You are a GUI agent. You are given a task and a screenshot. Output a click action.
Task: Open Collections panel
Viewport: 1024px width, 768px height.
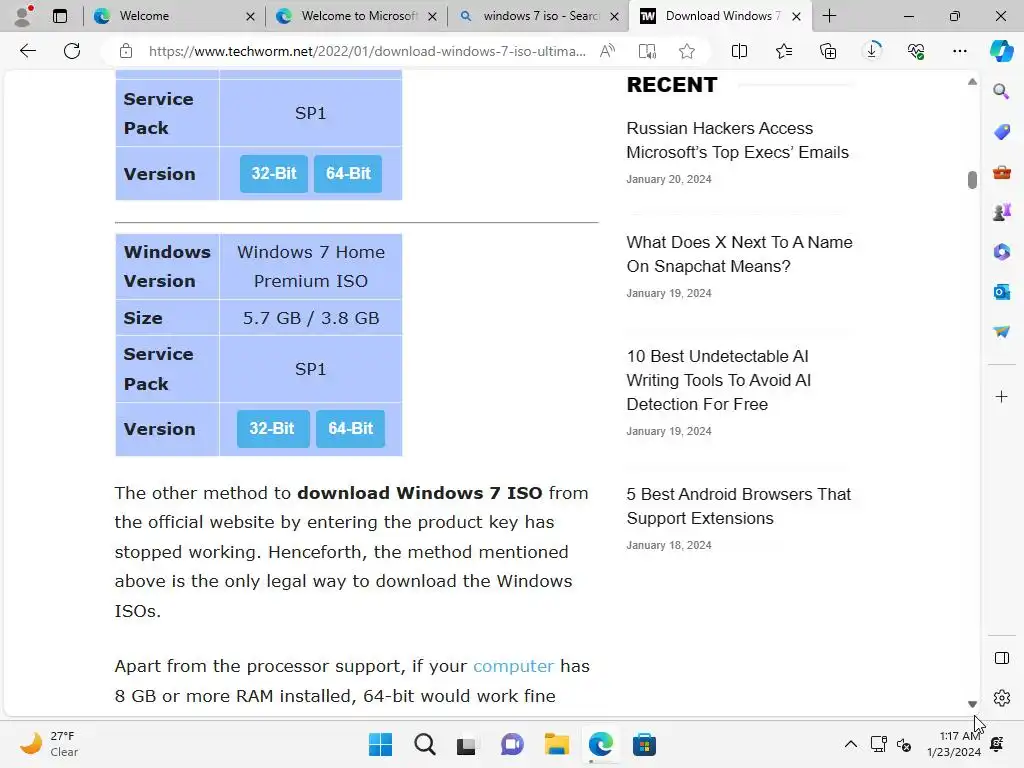827,51
